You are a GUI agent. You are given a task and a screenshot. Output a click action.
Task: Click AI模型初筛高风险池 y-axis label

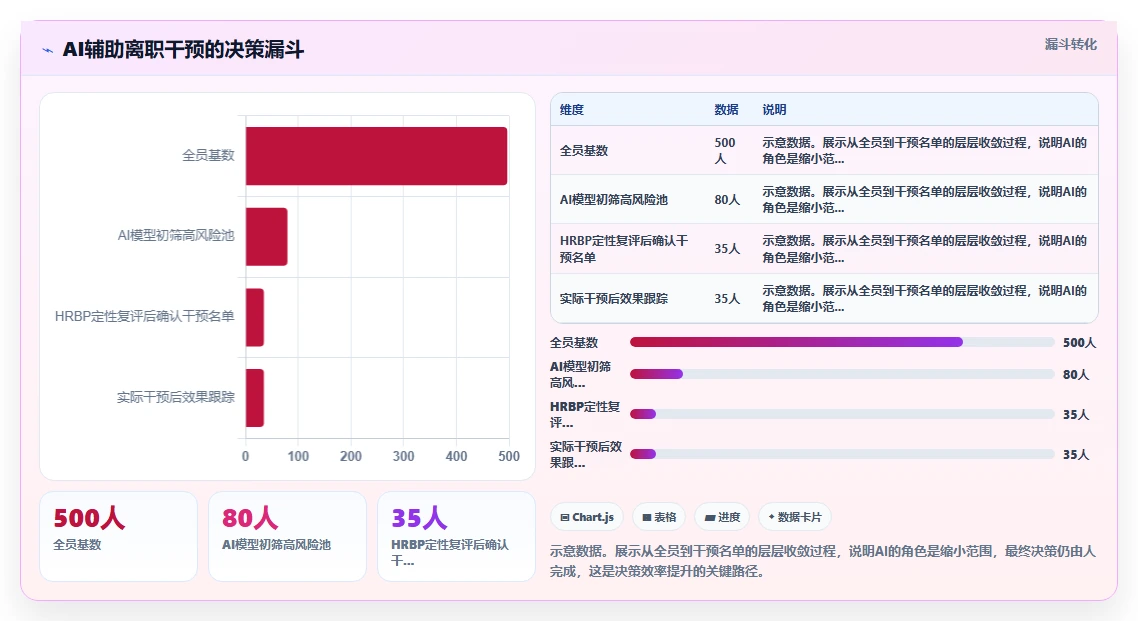pos(176,236)
